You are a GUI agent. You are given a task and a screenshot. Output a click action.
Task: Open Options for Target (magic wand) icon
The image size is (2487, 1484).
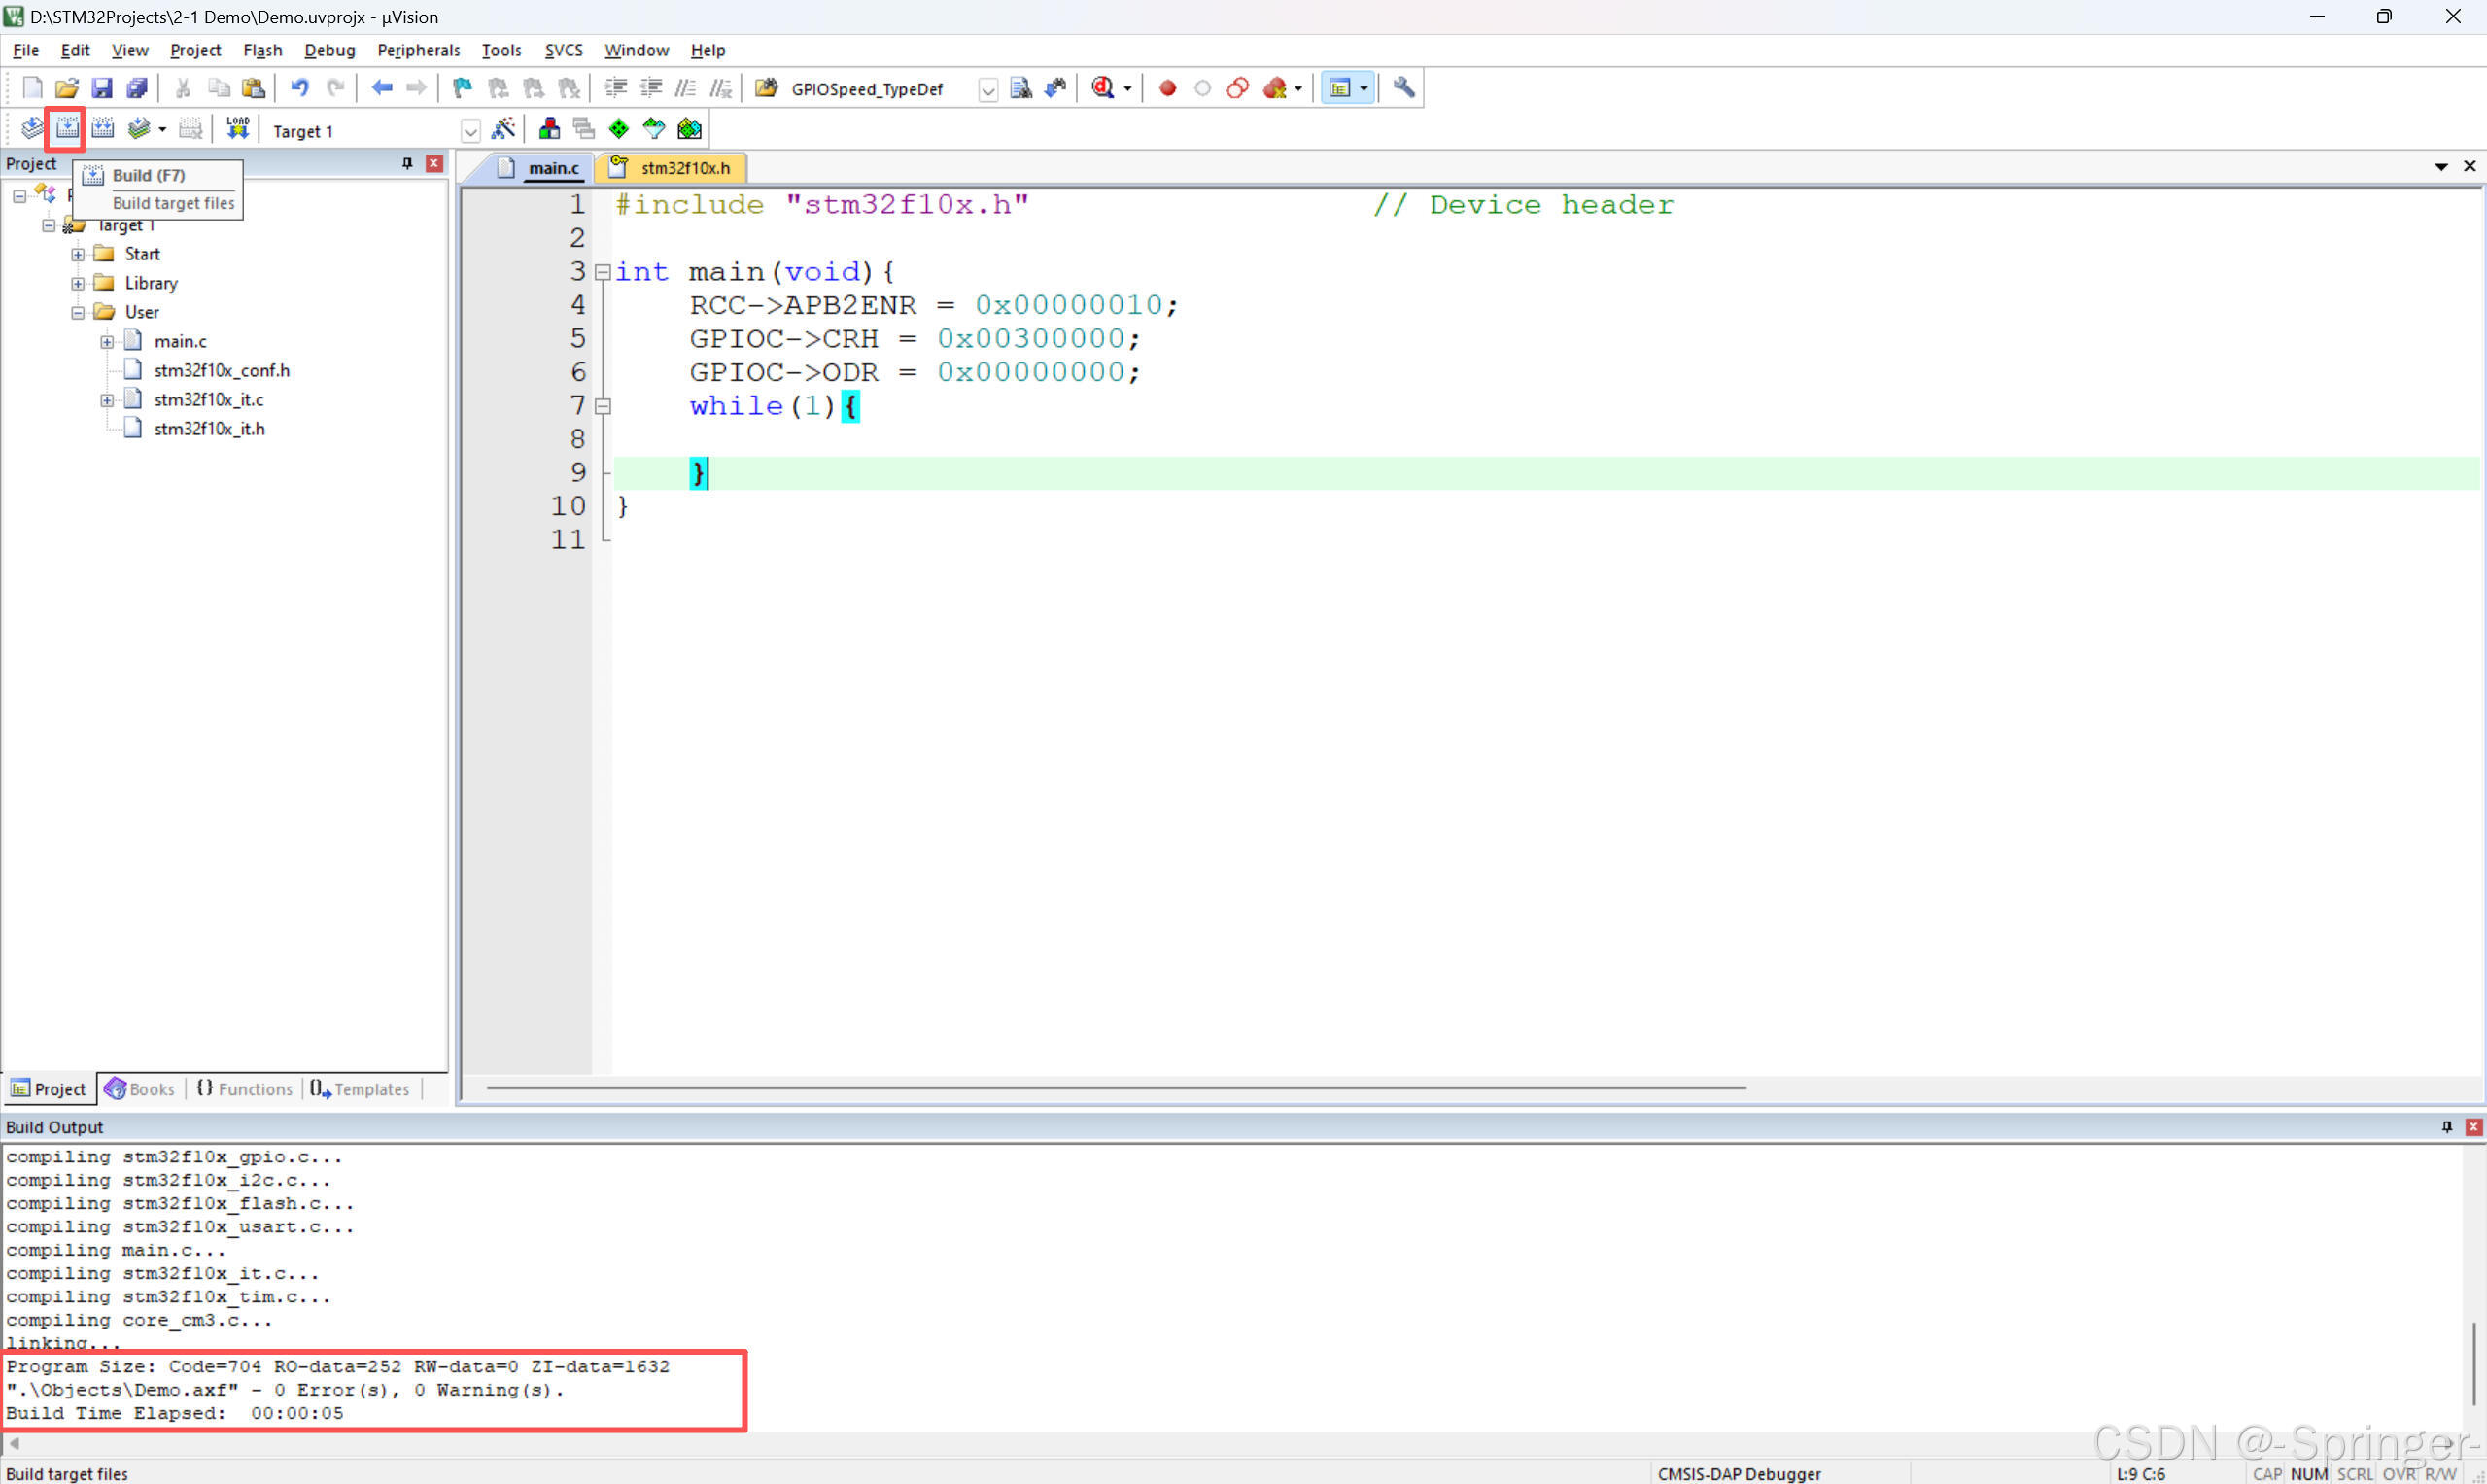coord(503,128)
